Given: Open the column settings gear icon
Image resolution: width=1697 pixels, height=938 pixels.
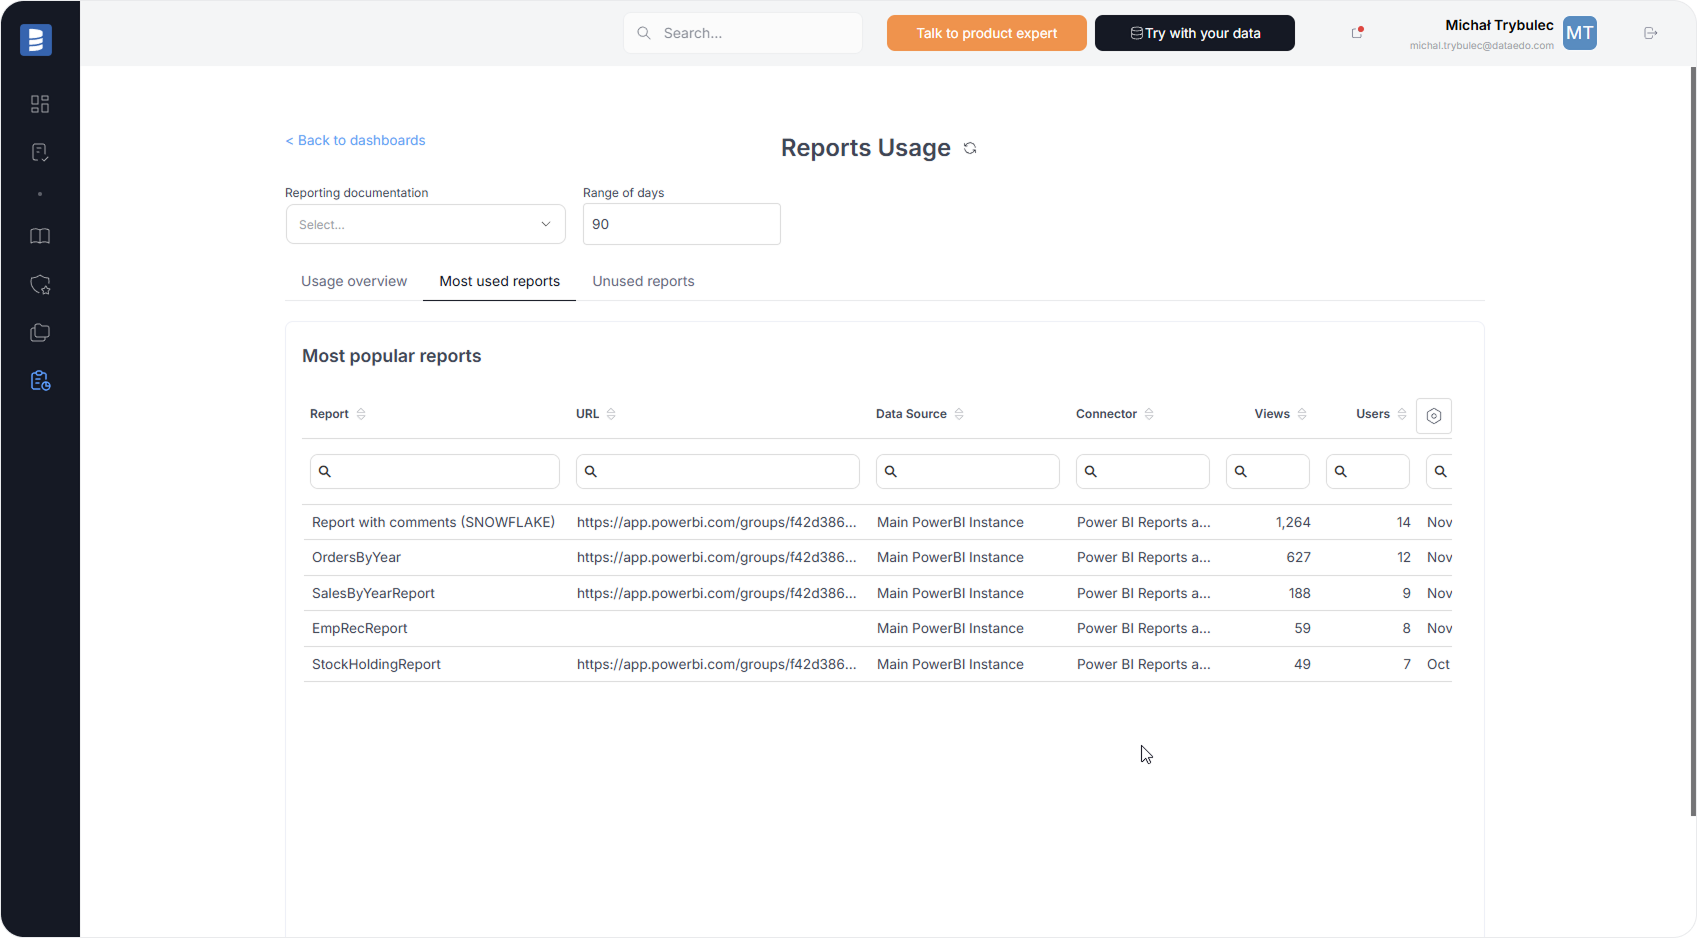Looking at the screenshot, I should 1433,416.
